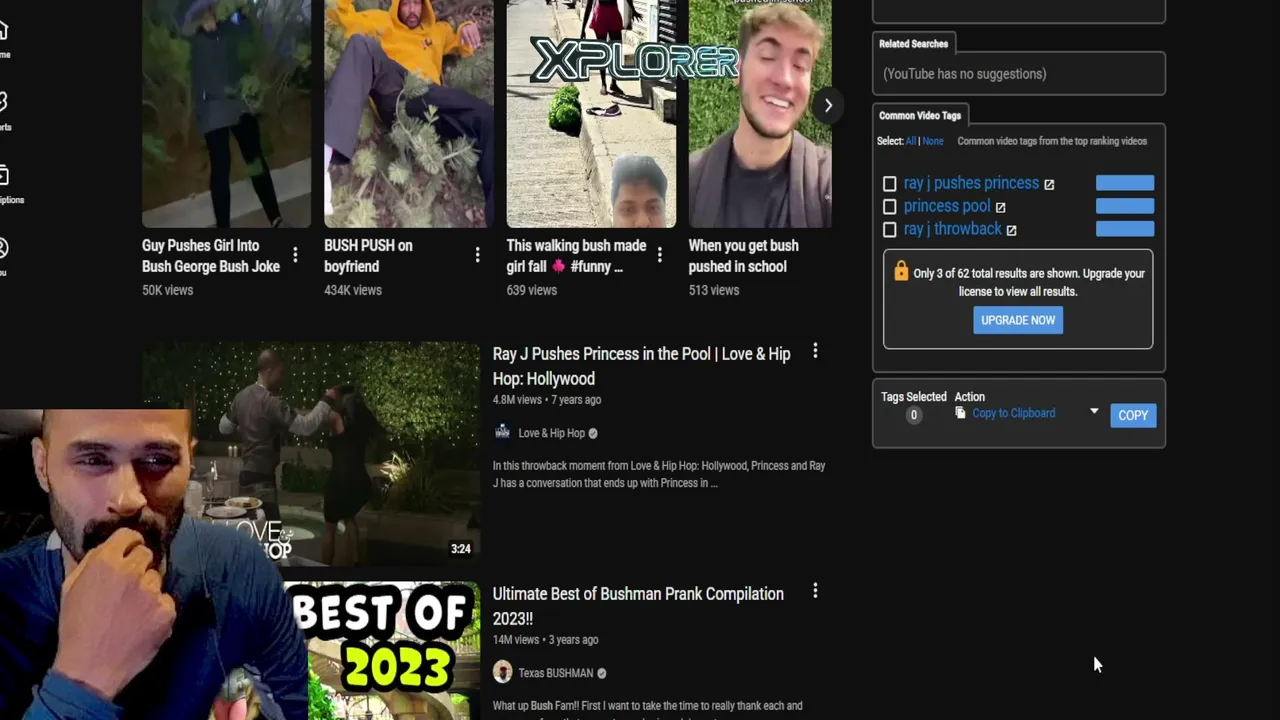Viewport: 1280px width, 720px height.
Task: Click "Guy Pushes Girl Into Bush George Bush Joke" title
Action: [211, 256]
